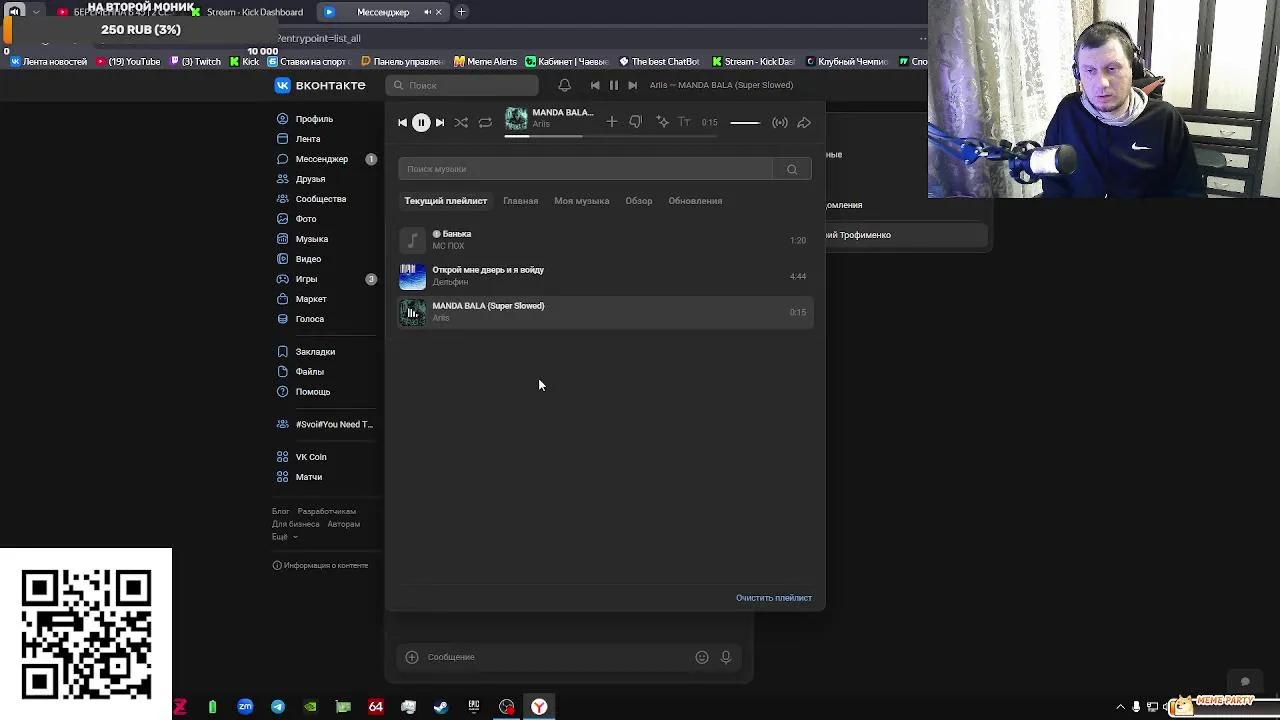Share the current track via arrow icon
Viewport: 1280px width, 720px height.
point(804,122)
